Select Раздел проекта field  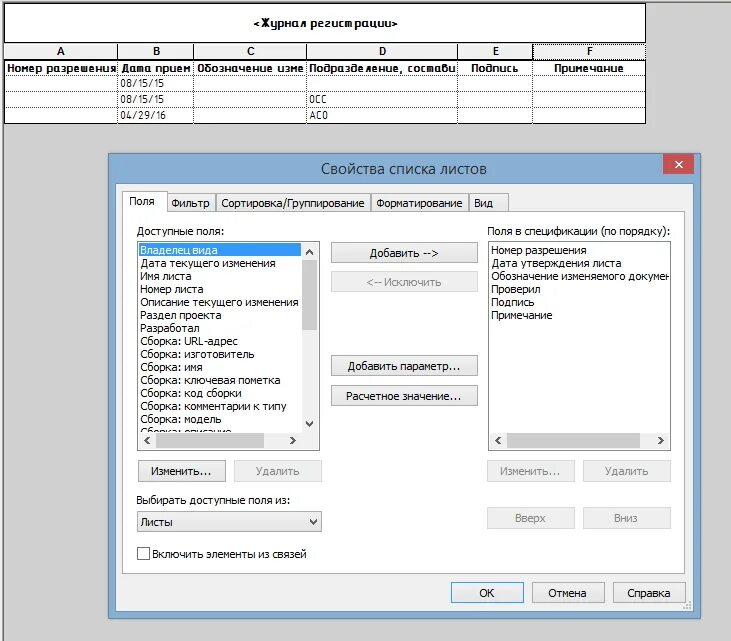pyautogui.click(x=220, y=315)
